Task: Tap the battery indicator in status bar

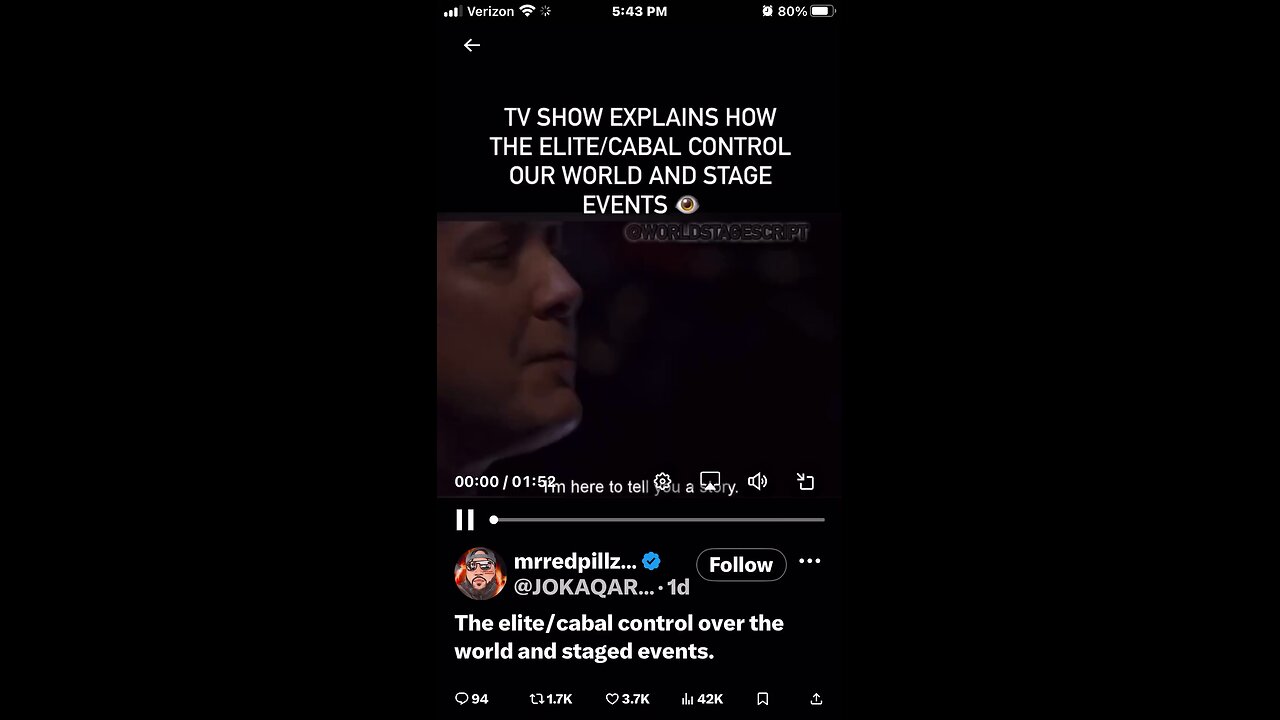Action: (822, 11)
